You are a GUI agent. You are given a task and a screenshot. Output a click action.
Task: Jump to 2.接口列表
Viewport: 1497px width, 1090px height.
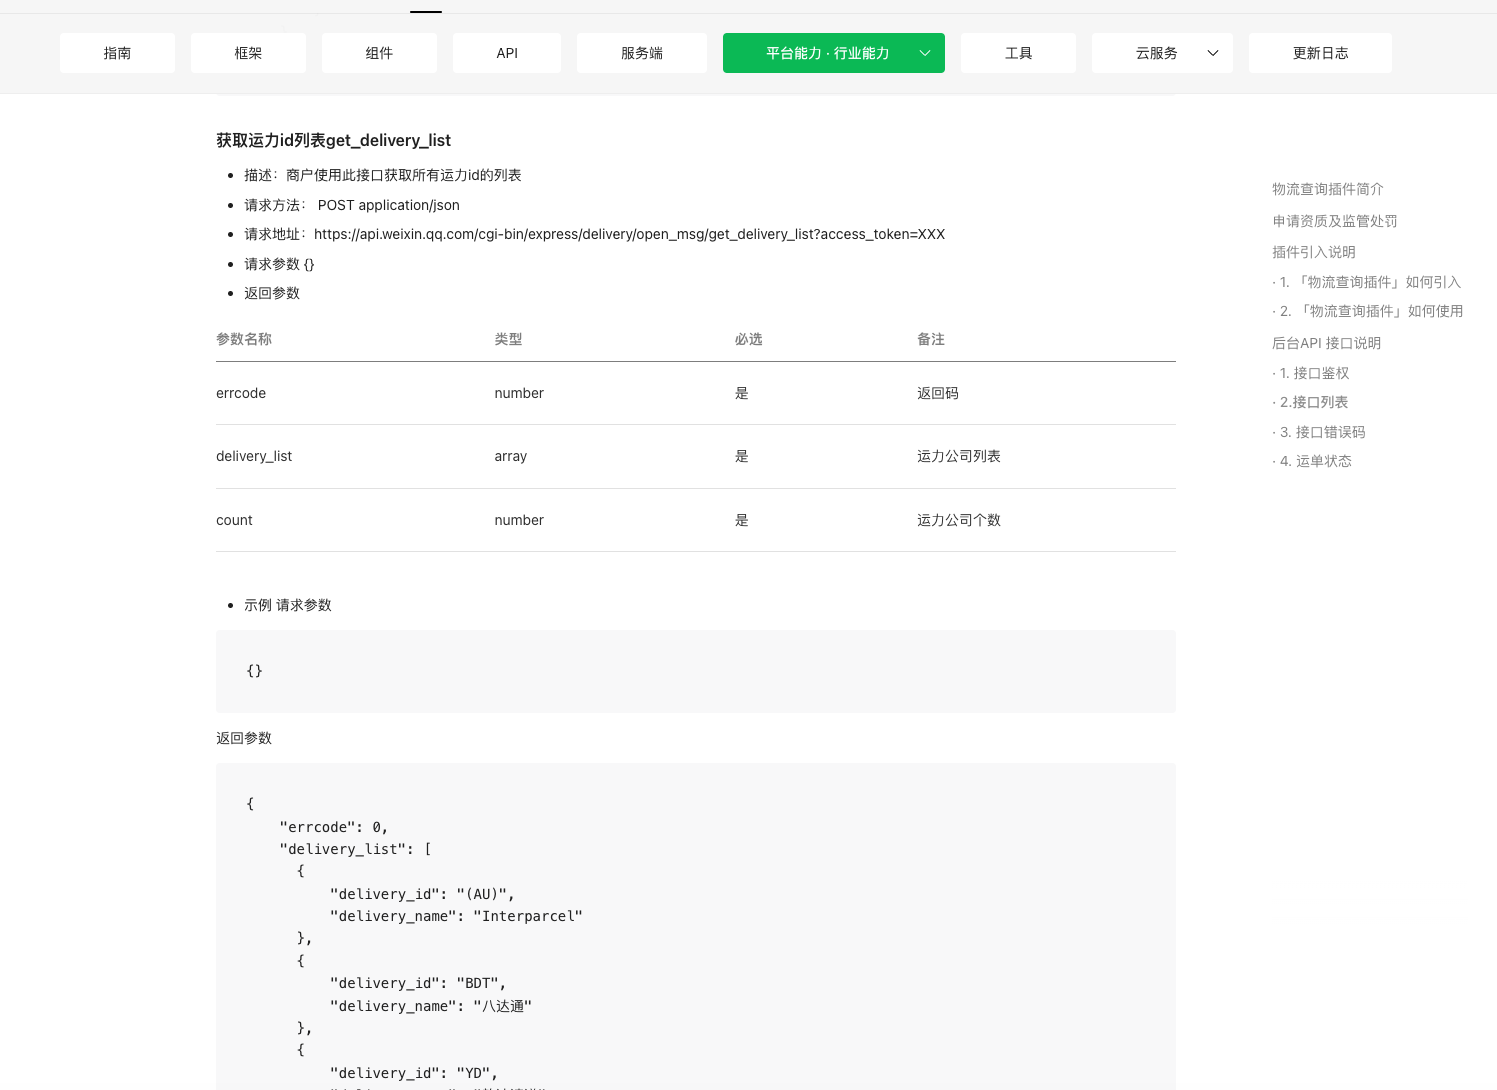1310,402
